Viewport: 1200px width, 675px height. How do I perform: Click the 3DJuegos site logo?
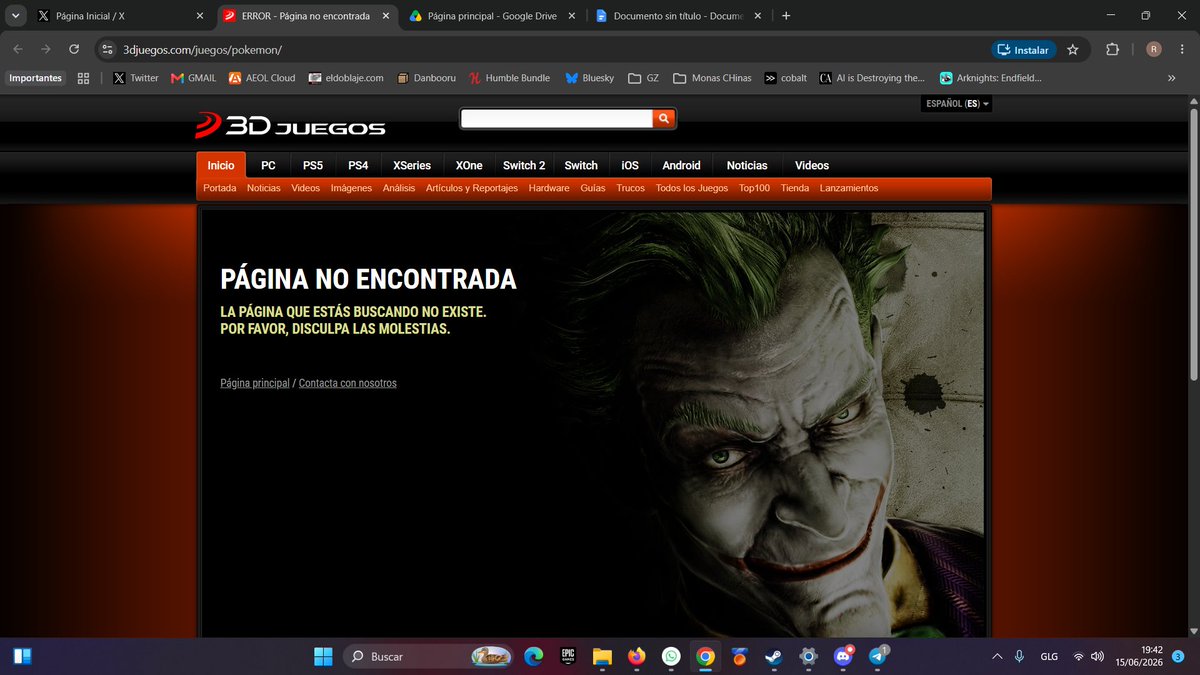pos(290,124)
